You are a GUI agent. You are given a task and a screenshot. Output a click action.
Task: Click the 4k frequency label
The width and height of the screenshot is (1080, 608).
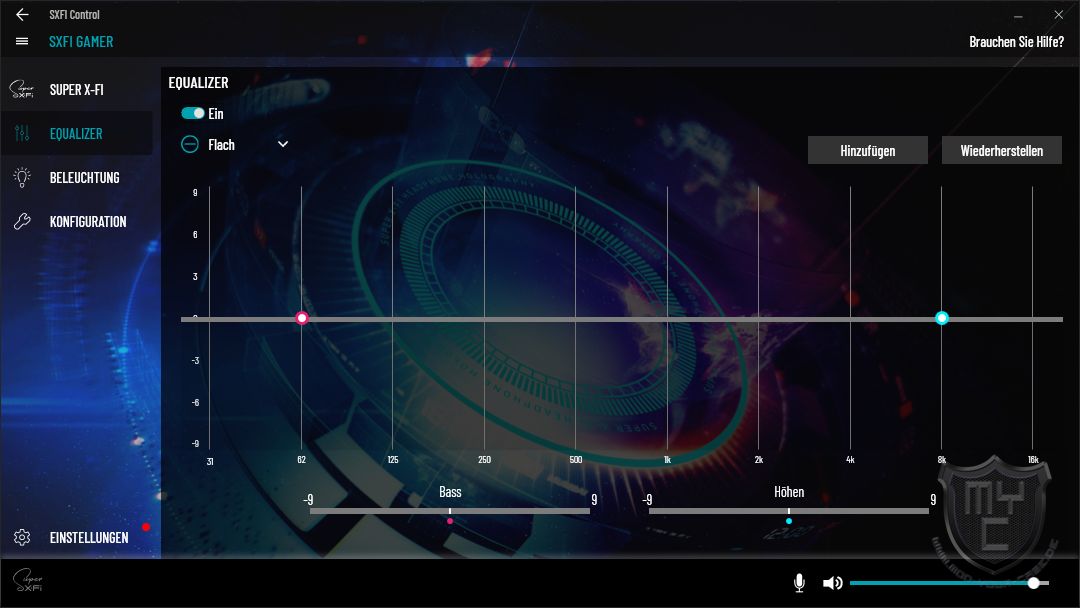point(850,459)
